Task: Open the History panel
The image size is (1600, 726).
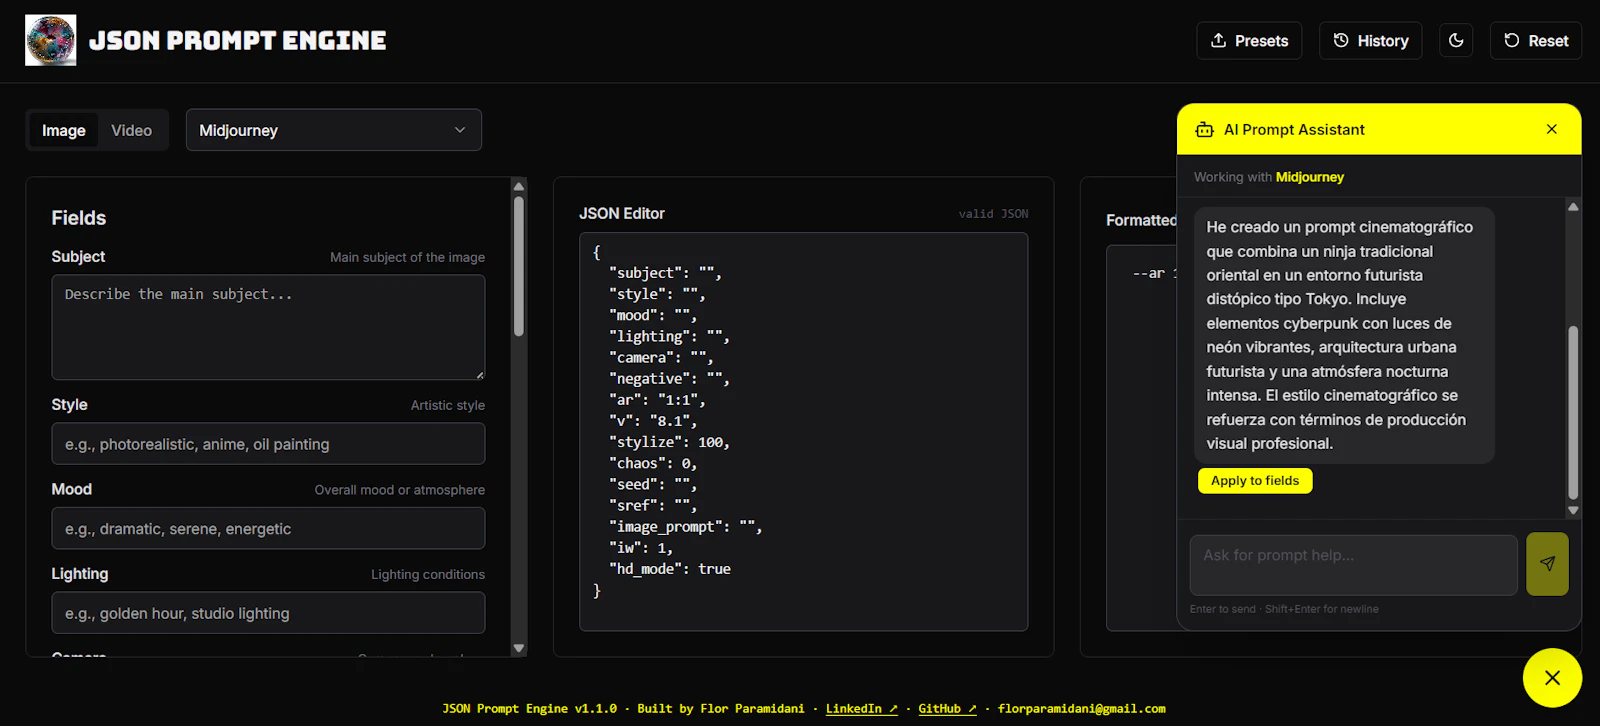Action: pyautogui.click(x=1370, y=41)
